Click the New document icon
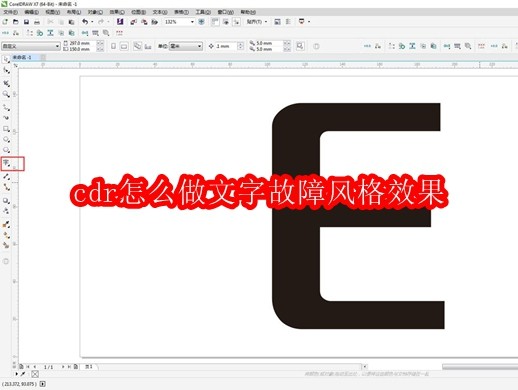The width and height of the screenshot is (518, 390). point(5,22)
